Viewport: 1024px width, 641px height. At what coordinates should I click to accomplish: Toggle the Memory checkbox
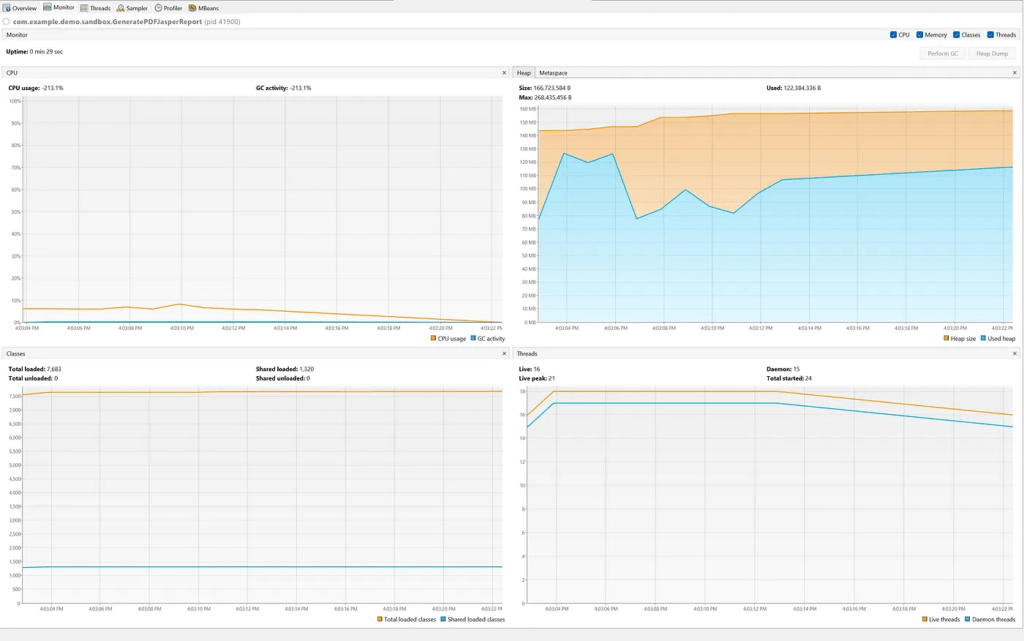coord(920,35)
